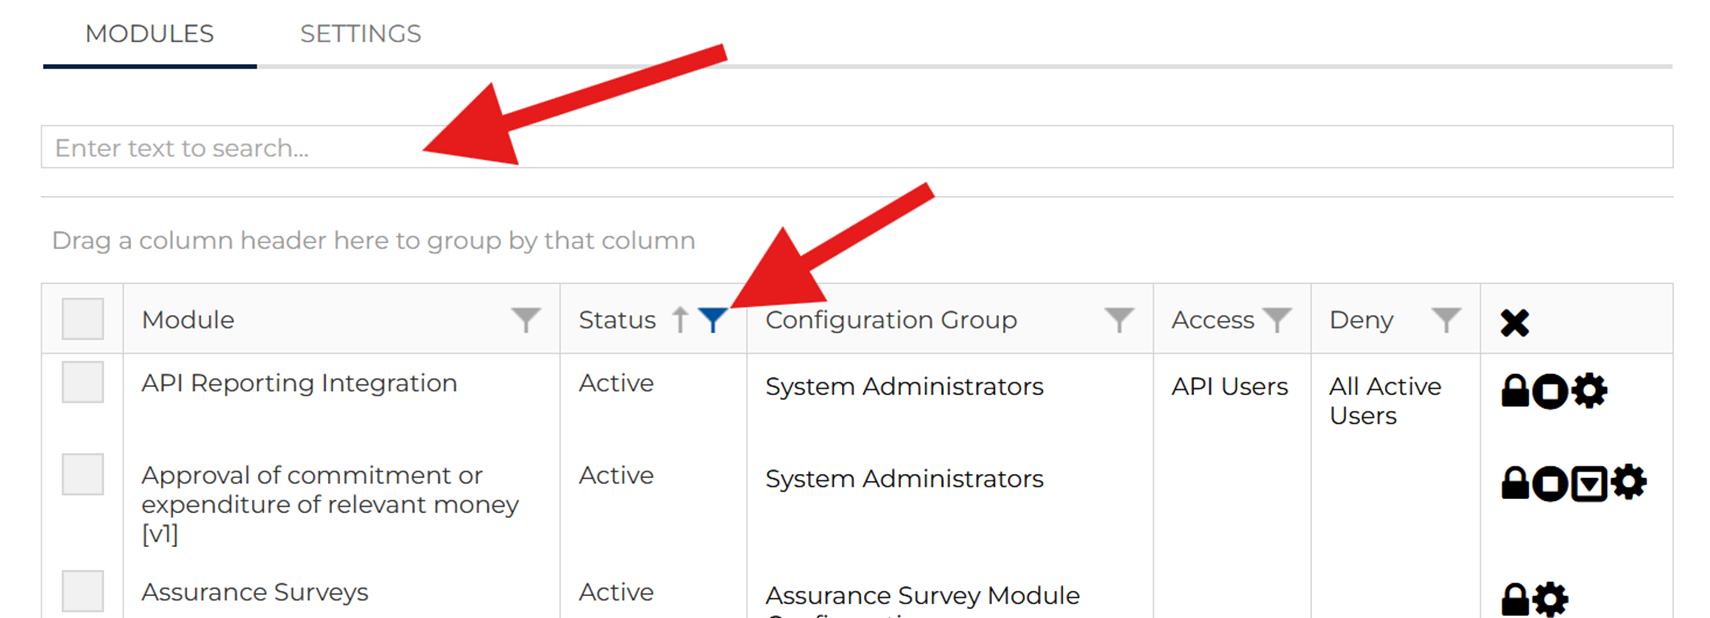This screenshot has width=1710, height=618.
Task: Select the Assurance Surveys row checkbox
Action: 83,591
